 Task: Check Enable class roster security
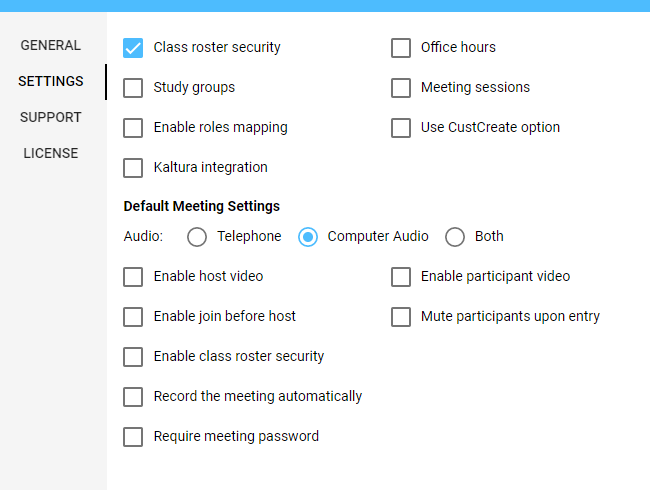click(x=133, y=356)
